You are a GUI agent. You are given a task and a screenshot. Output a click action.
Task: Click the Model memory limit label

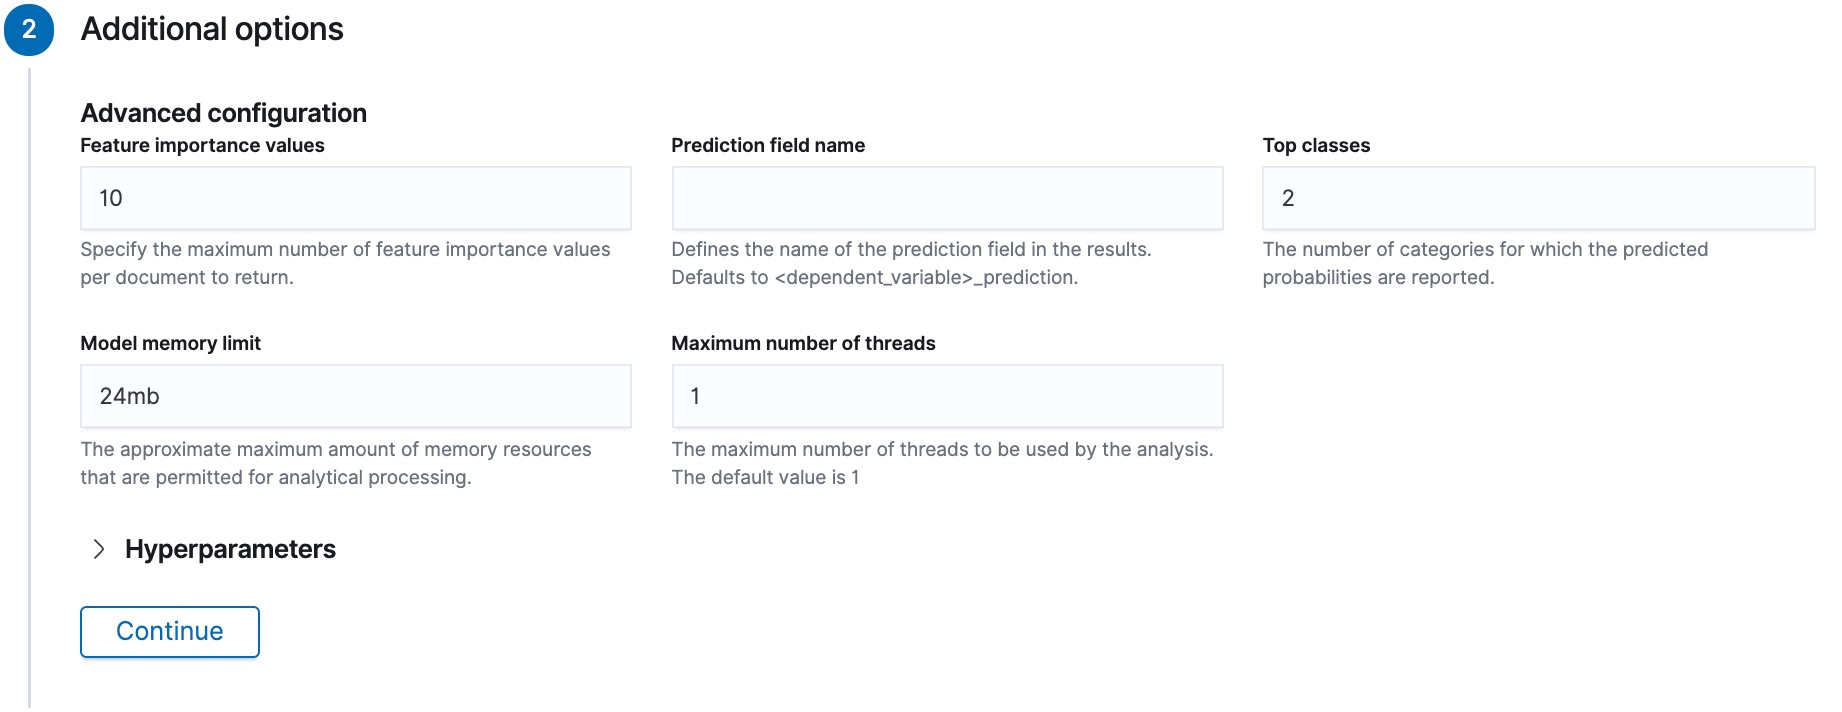[x=170, y=343]
